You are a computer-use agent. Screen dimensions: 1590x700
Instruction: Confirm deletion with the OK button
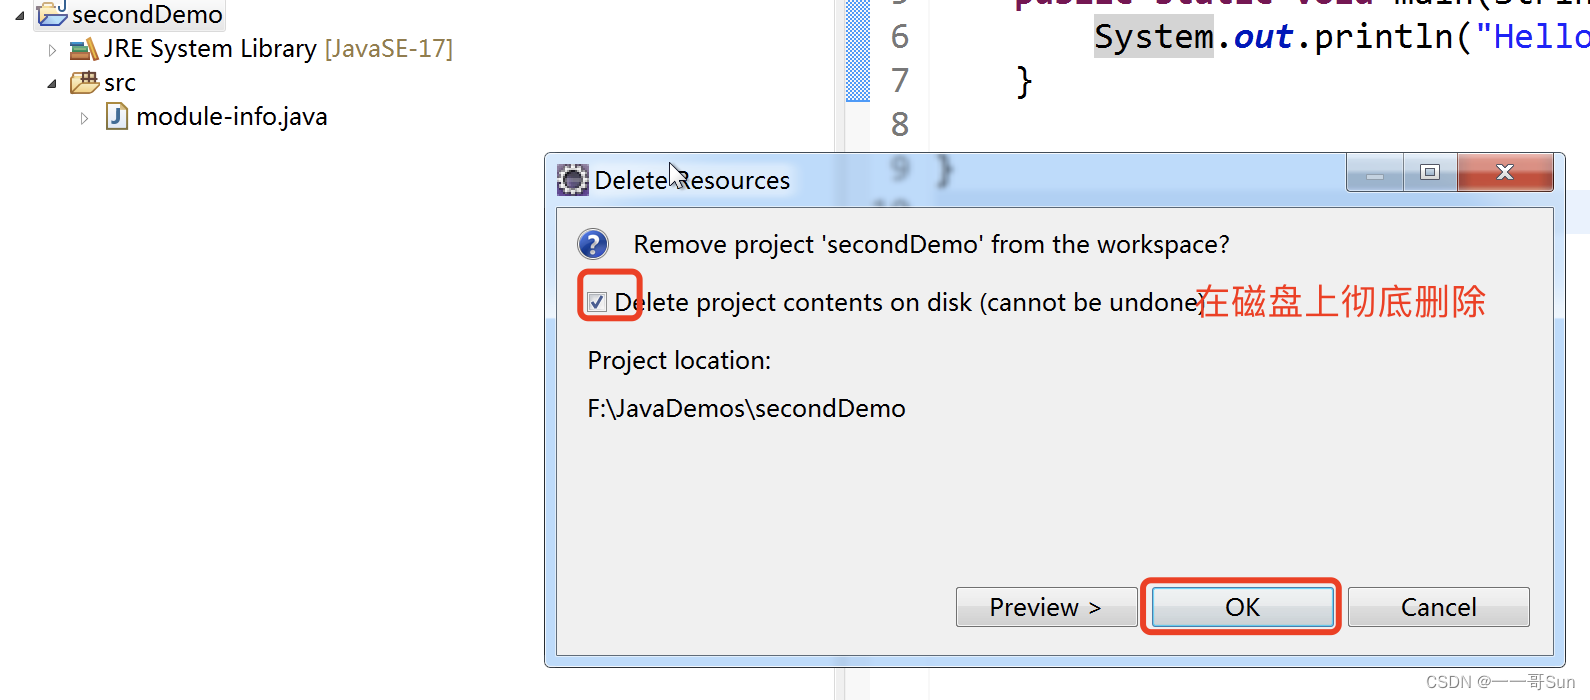[x=1242, y=607]
